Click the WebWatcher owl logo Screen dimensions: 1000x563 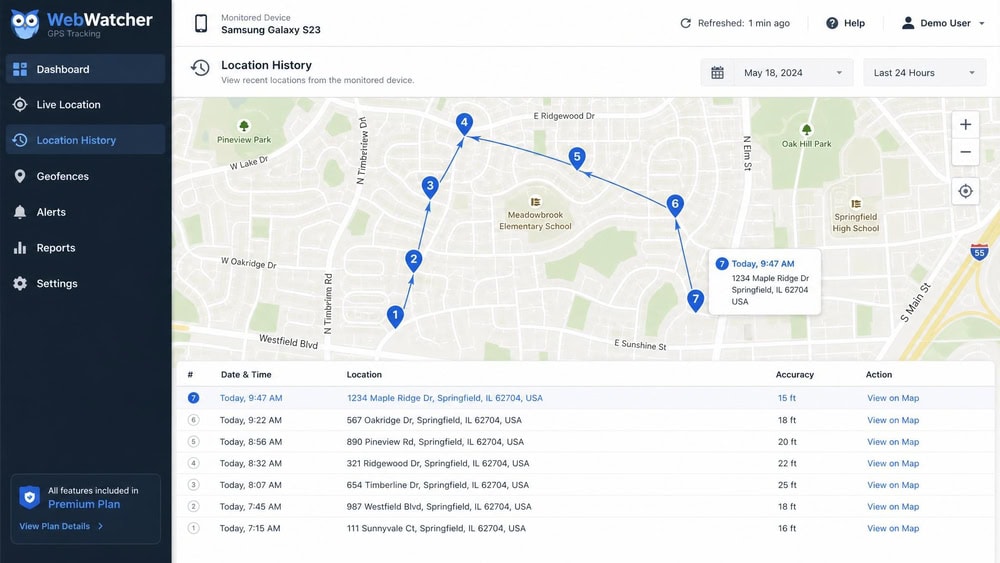(x=26, y=24)
